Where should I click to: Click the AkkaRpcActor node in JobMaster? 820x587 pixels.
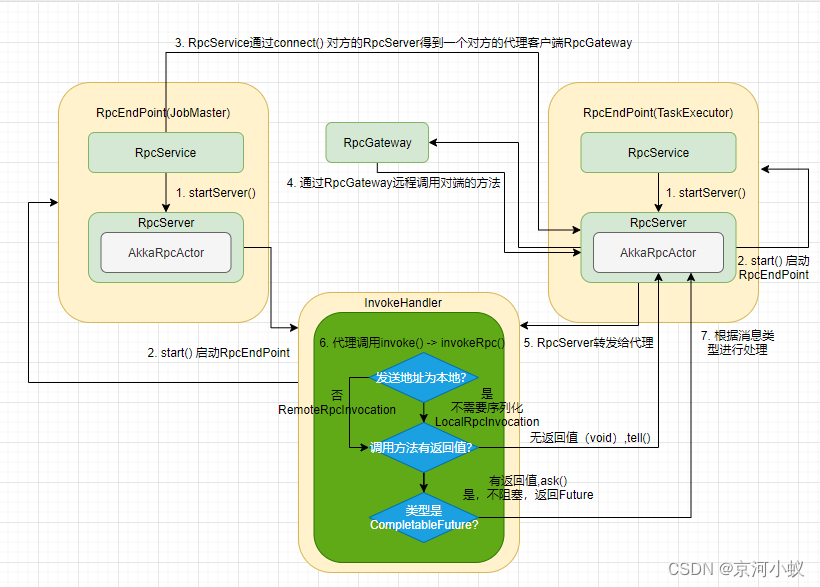pos(166,253)
